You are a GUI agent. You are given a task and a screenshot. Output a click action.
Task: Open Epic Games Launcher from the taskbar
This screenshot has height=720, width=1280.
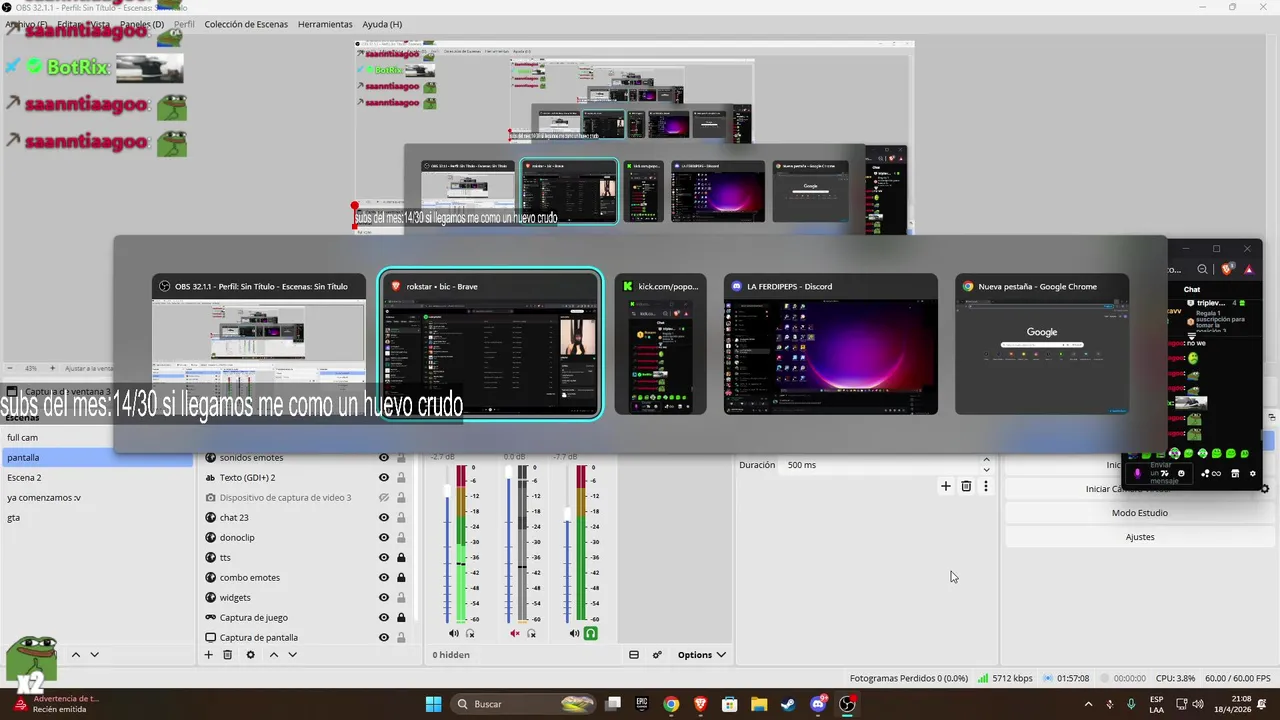[642, 704]
